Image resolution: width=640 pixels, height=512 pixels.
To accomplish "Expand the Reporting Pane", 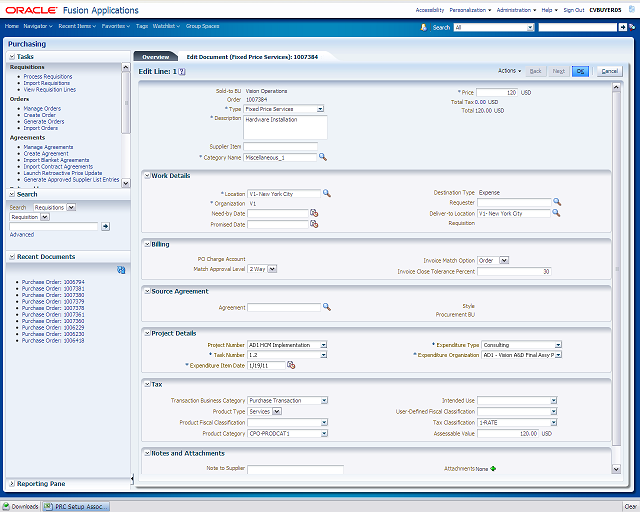I will point(12,483).
